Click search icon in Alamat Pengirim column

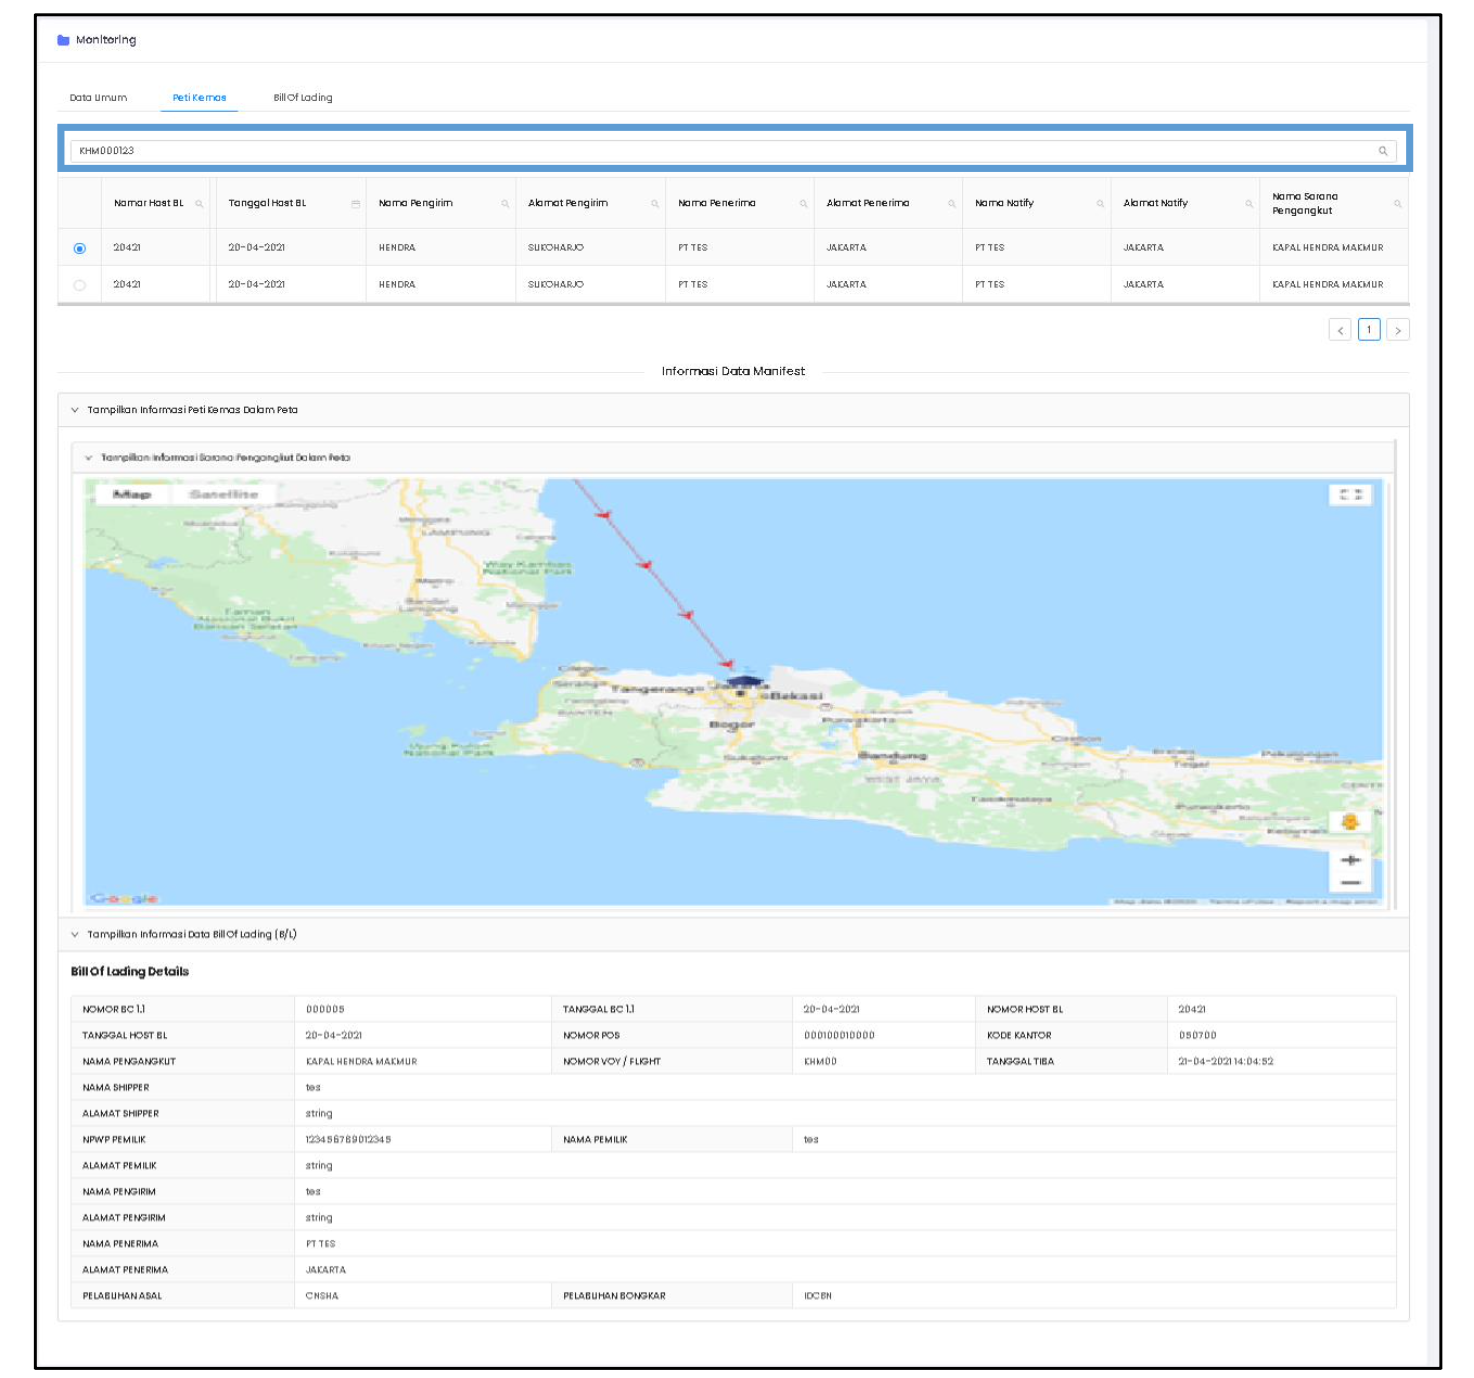click(x=655, y=204)
